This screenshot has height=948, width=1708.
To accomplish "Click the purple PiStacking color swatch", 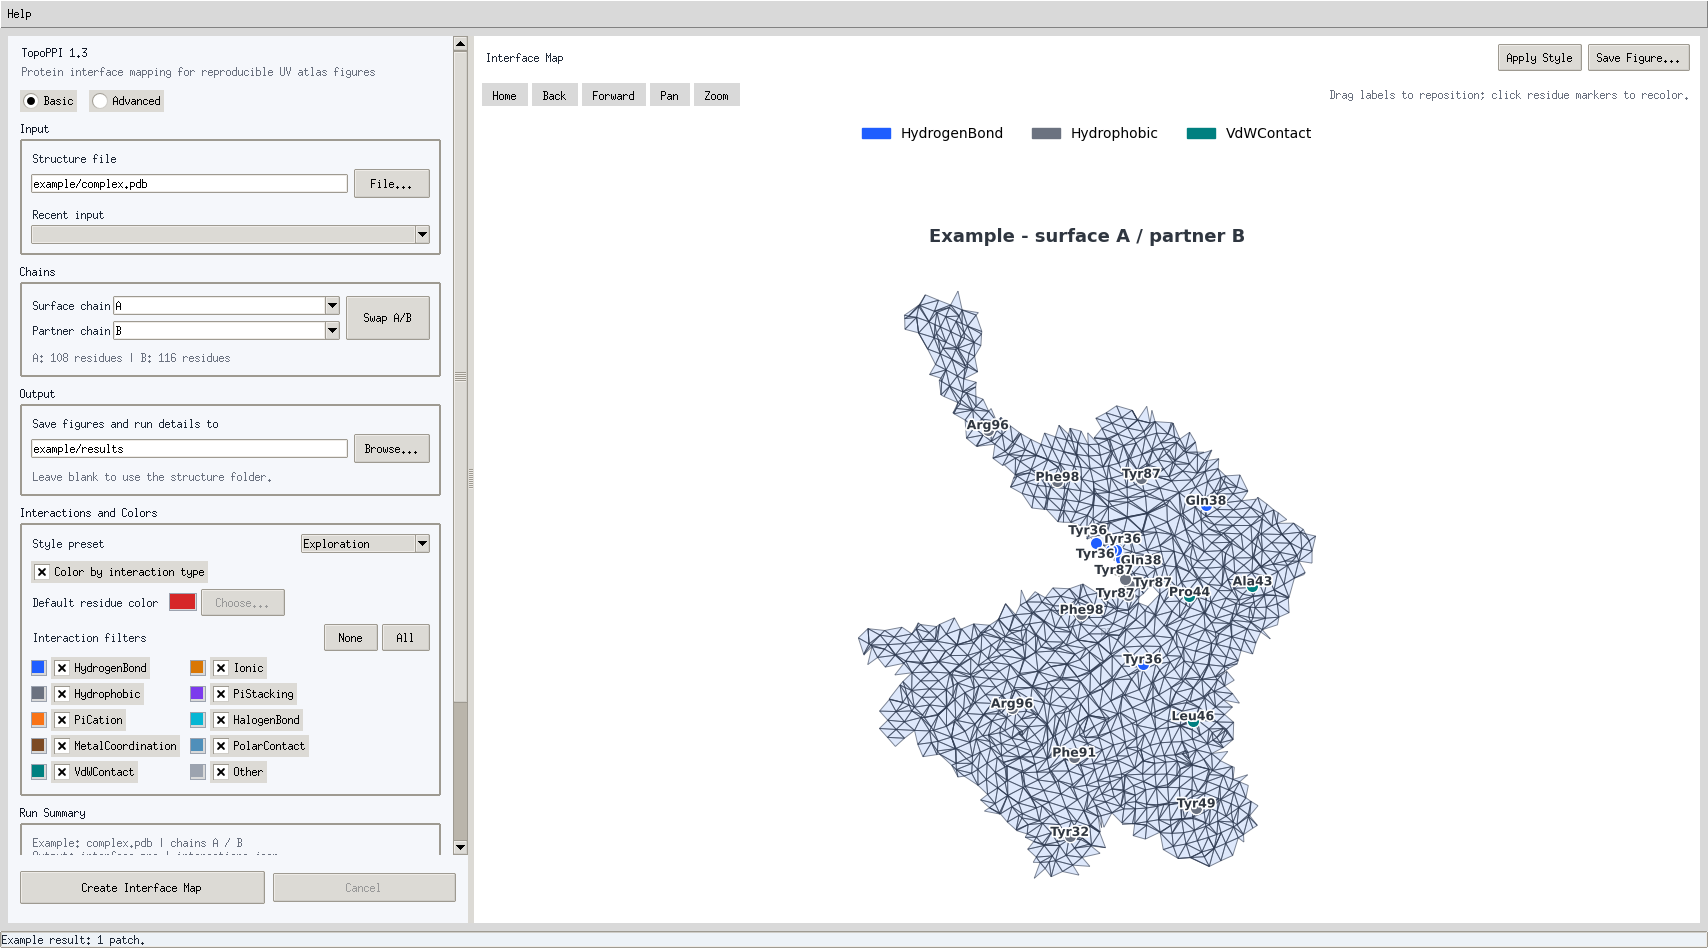I will point(197,694).
